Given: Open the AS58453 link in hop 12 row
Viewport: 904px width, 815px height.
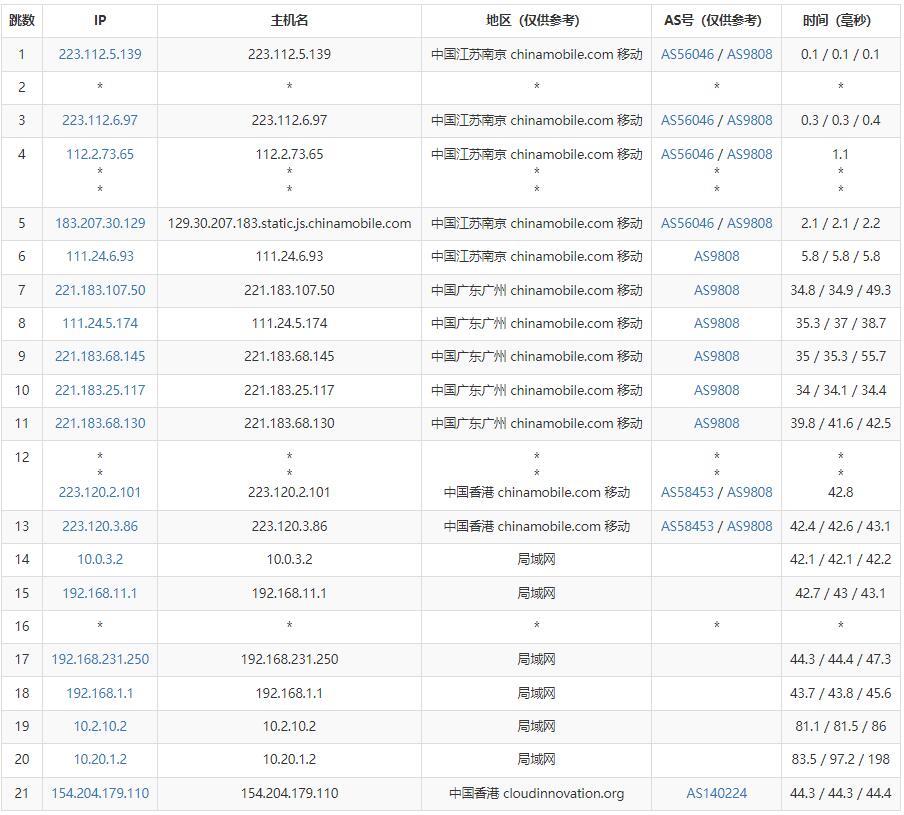Looking at the screenshot, I should pos(687,492).
